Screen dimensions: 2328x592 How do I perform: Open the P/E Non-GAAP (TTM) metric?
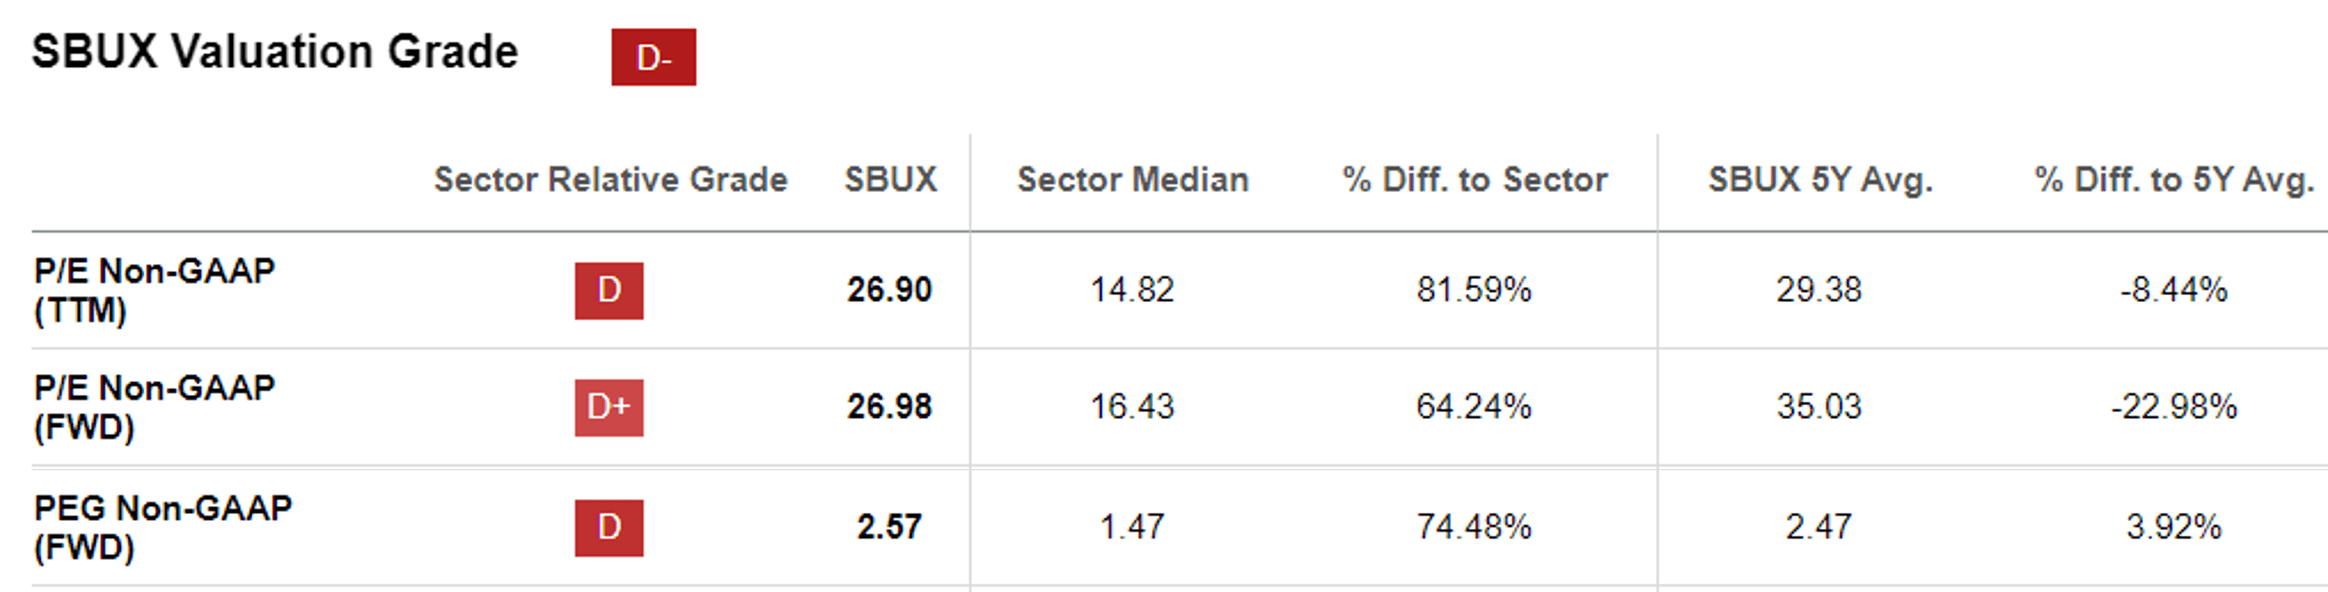pos(154,290)
